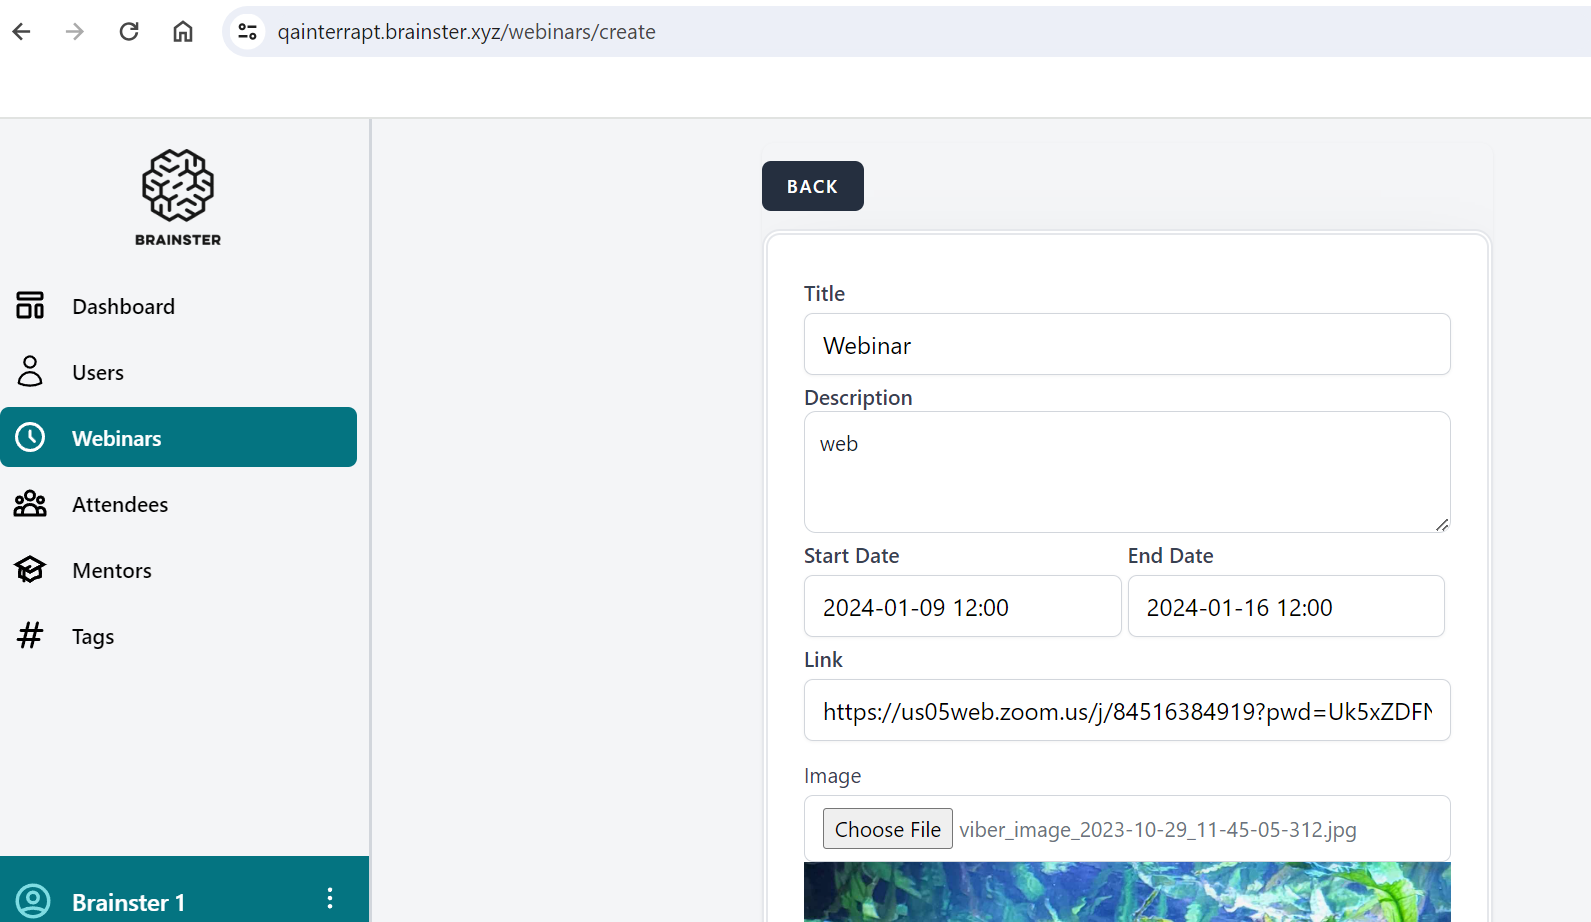Image resolution: width=1591 pixels, height=922 pixels.
Task: Click the Tags hashtag icon
Action: pos(30,636)
